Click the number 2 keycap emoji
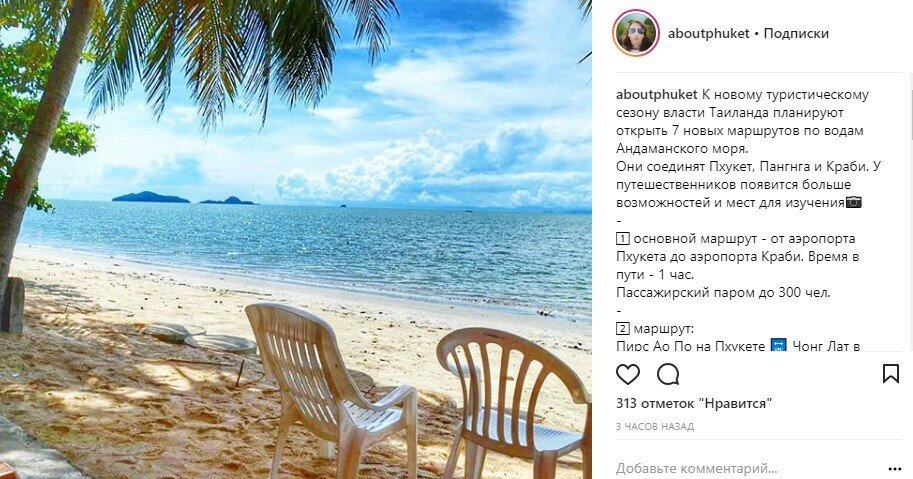The image size is (913, 479). [623, 329]
